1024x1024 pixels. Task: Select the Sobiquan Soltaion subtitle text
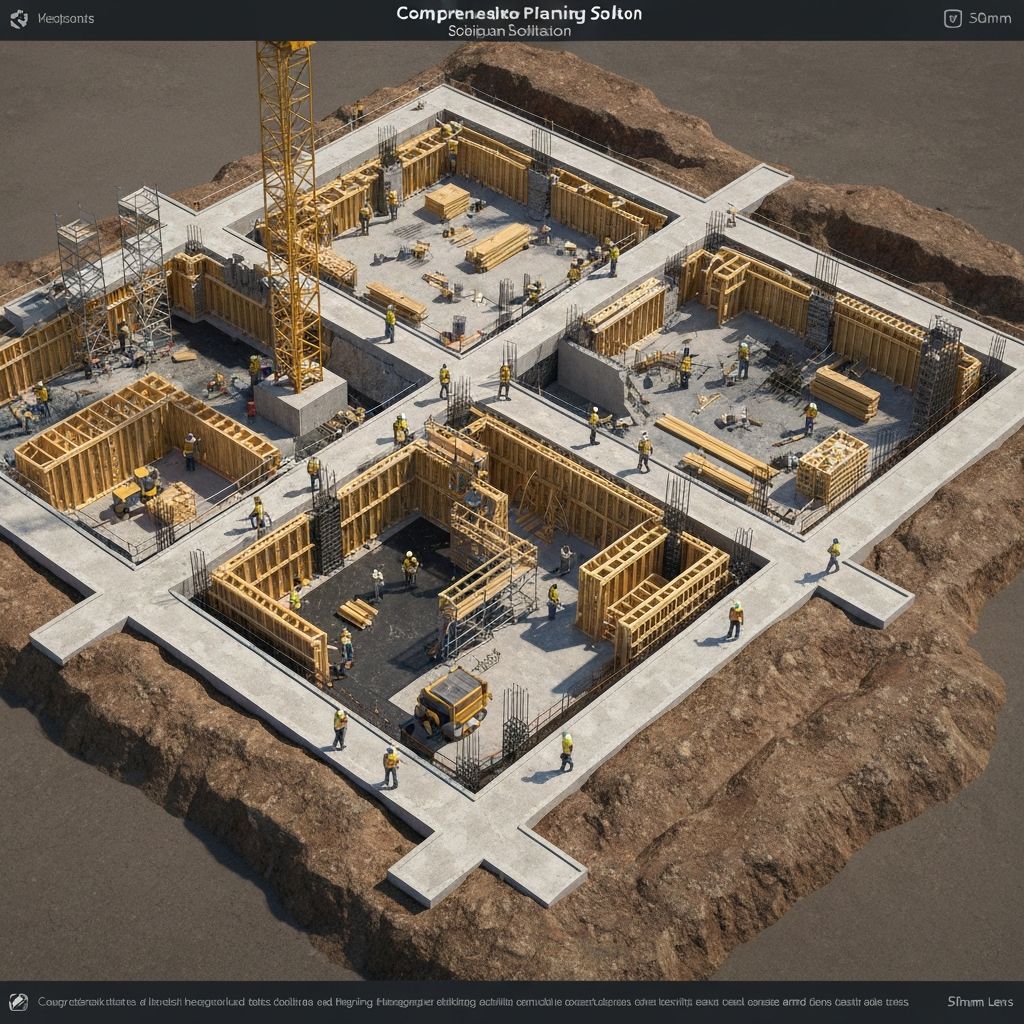click(x=510, y=31)
